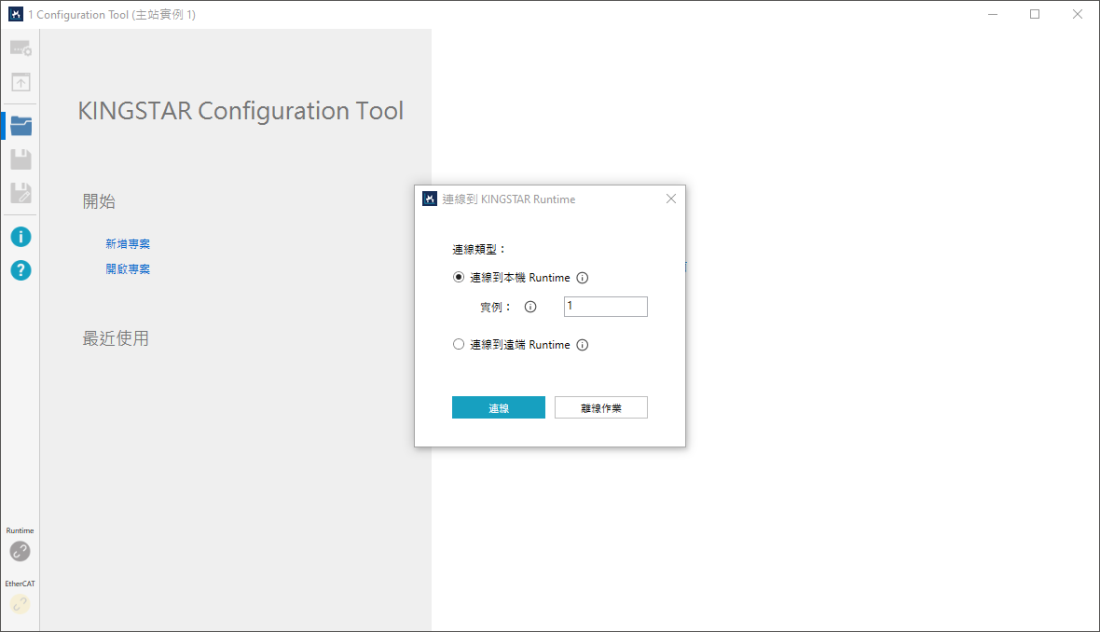Image resolution: width=1100 pixels, height=632 pixels.
Task: Click info icon beside 連線到遠端 Runtime
Action: click(x=582, y=344)
